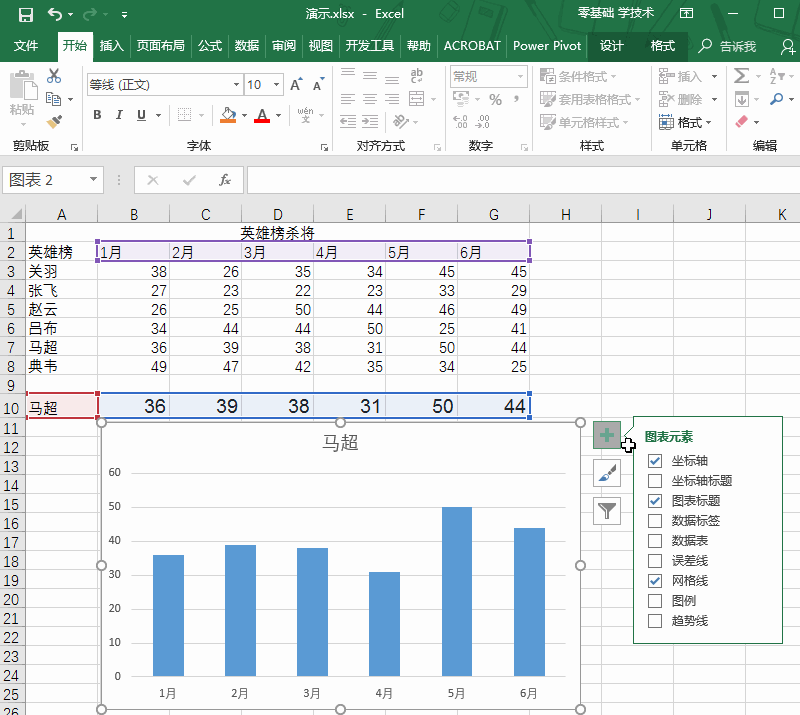
Task: Toggle Underline formatting
Action: tap(141, 115)
